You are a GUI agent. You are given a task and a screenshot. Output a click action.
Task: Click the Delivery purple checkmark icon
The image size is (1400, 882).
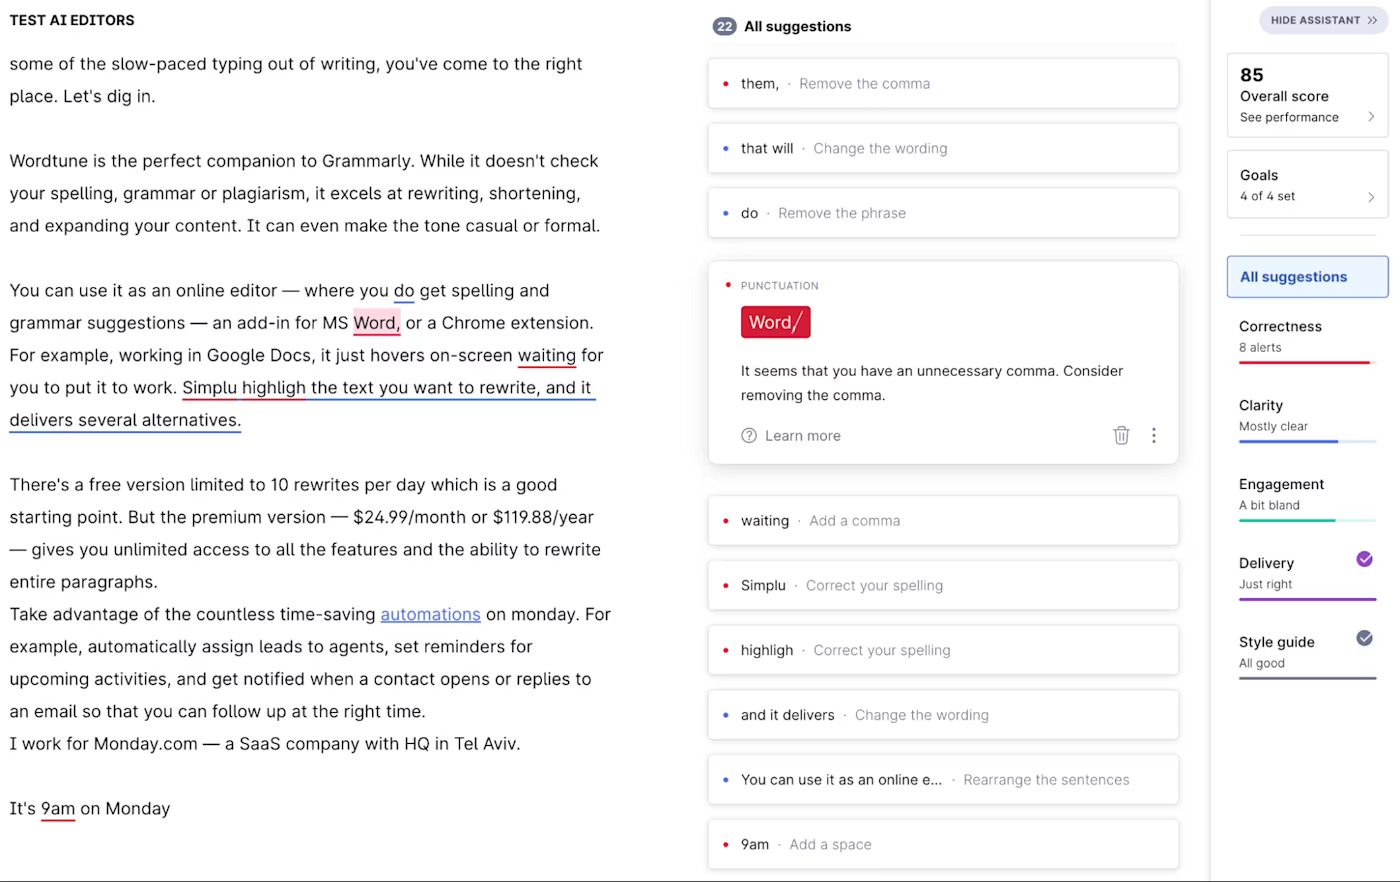[x=1364, y=559]
